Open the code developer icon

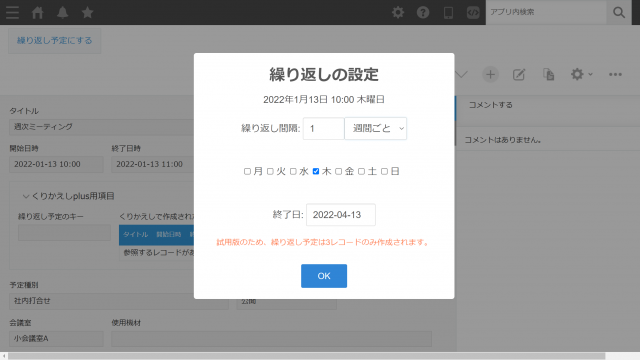[473, 12]
